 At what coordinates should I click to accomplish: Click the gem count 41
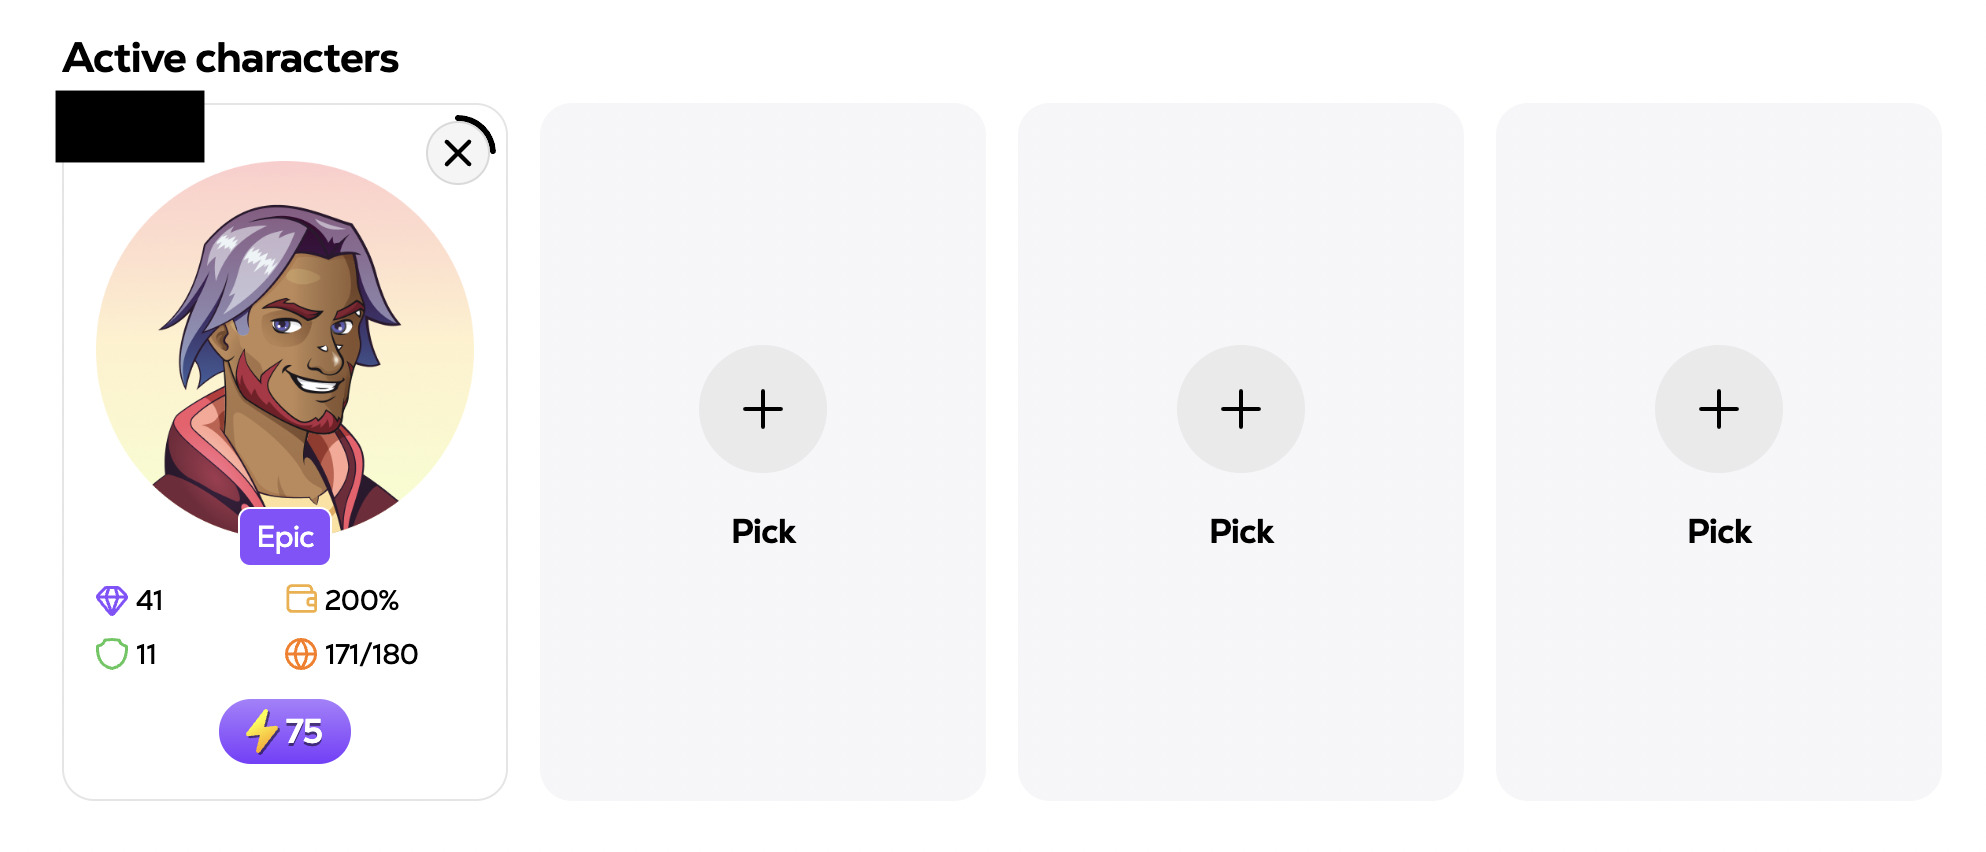(x=149, y=600)
